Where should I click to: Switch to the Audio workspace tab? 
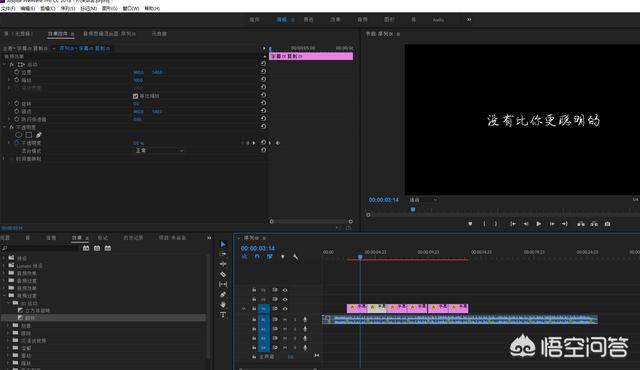click(x=438, y=20)
